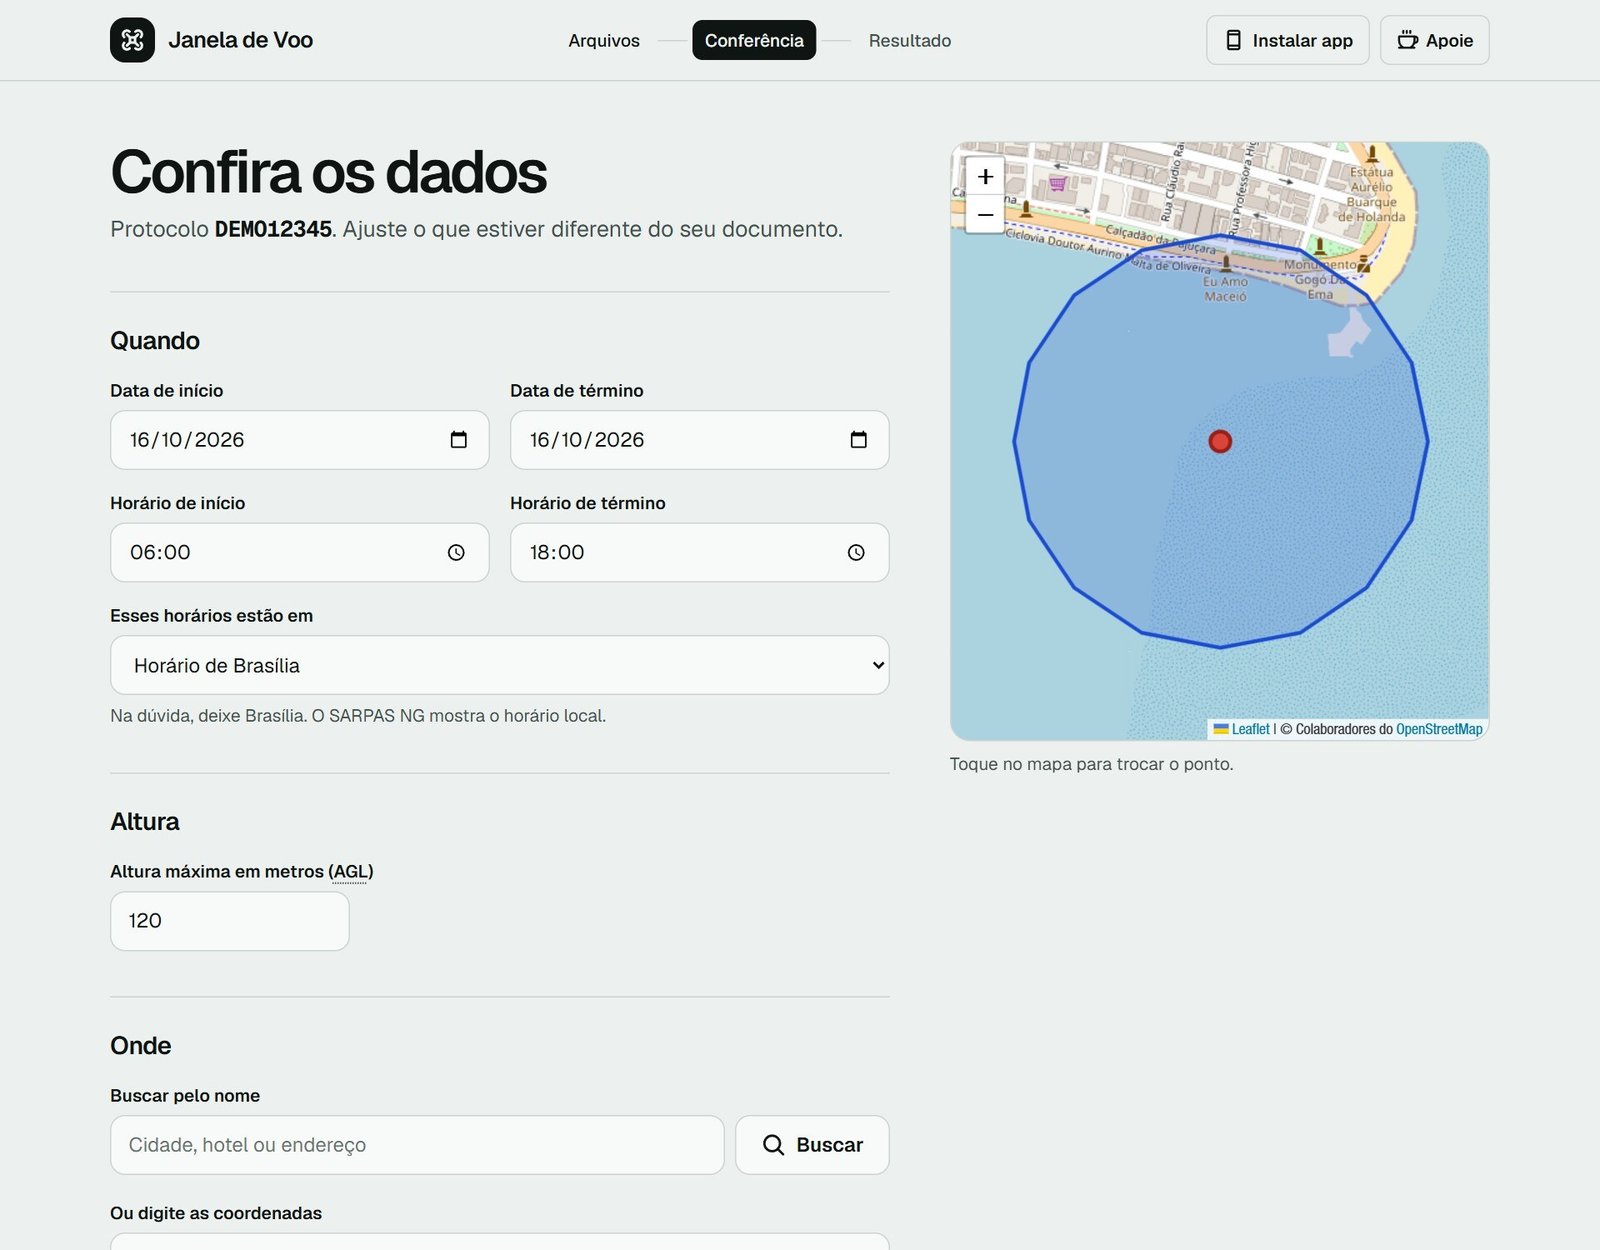The width and height of the screenshot is (1600, 1250).
Task: Open calendar picker for Data de início
Action: point(459,440)
